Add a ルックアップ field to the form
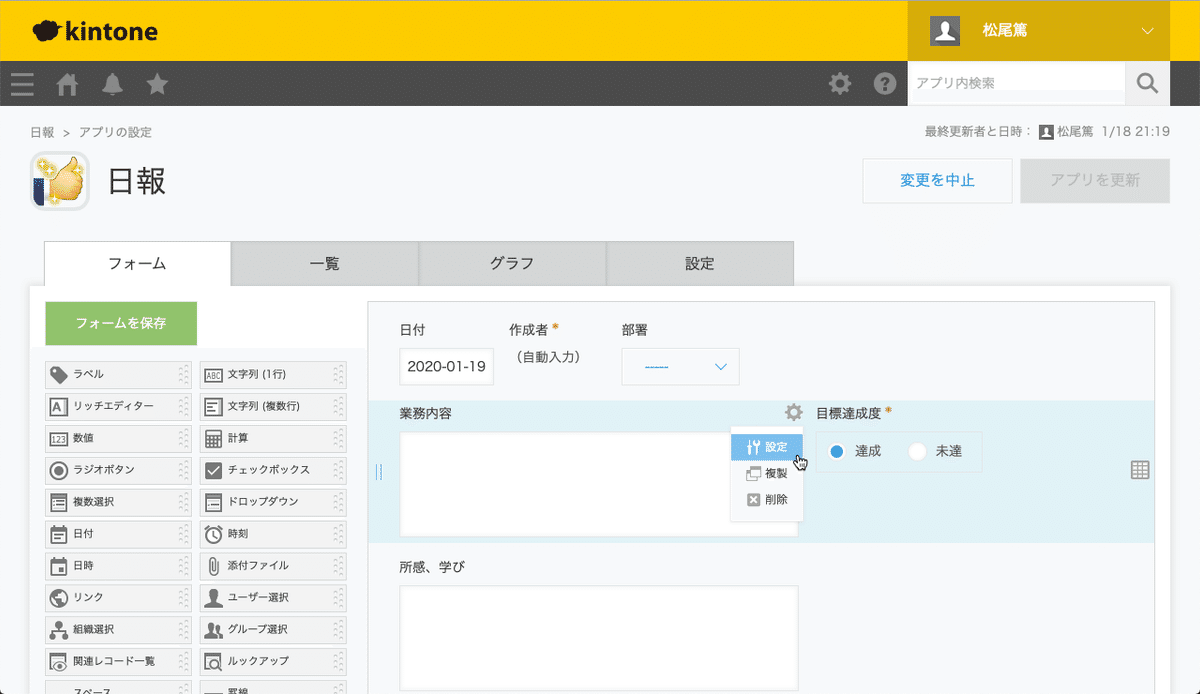Image resolution: width=1200 pixels, height=694 pixels. point(270,661)
